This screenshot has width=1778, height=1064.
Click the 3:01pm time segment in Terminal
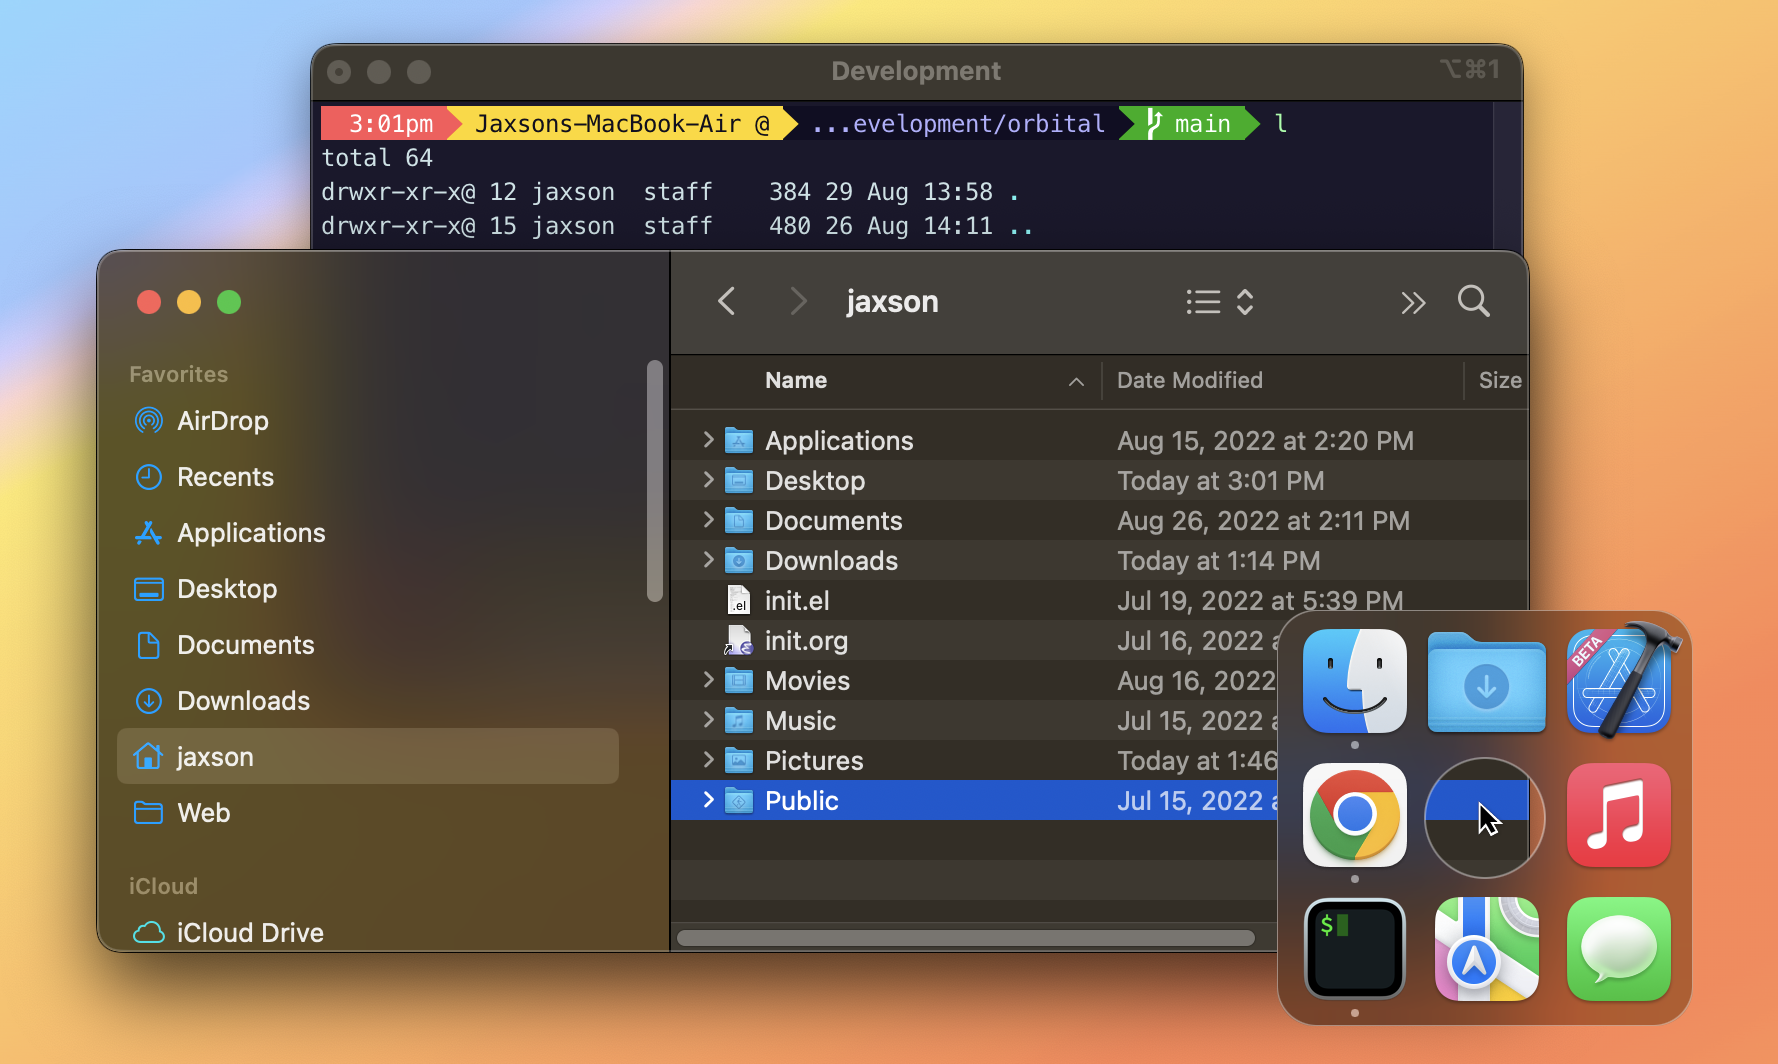390,124
